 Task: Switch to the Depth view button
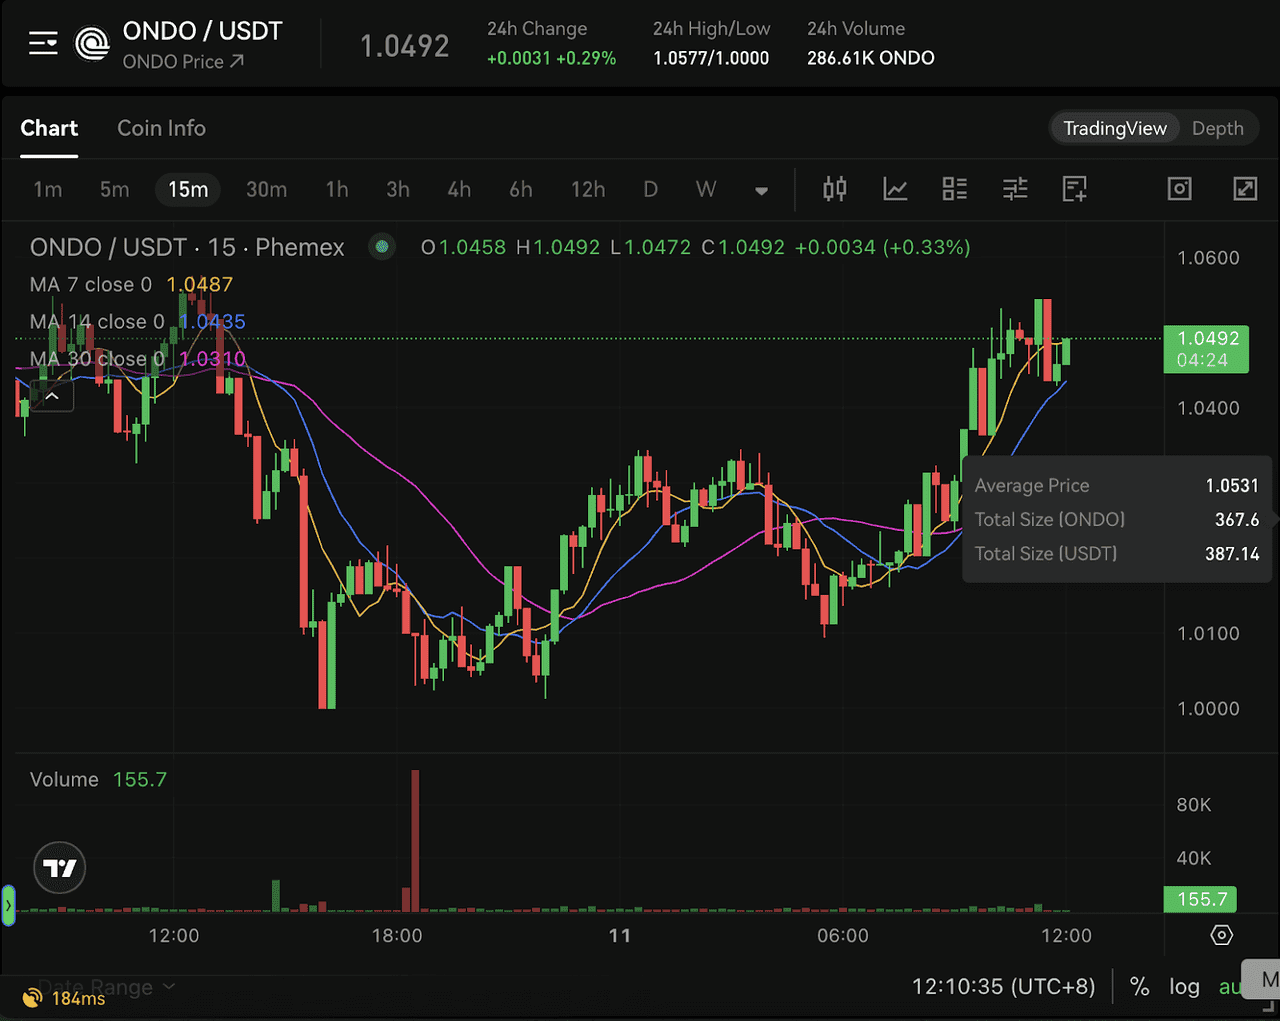point(1218,128)
